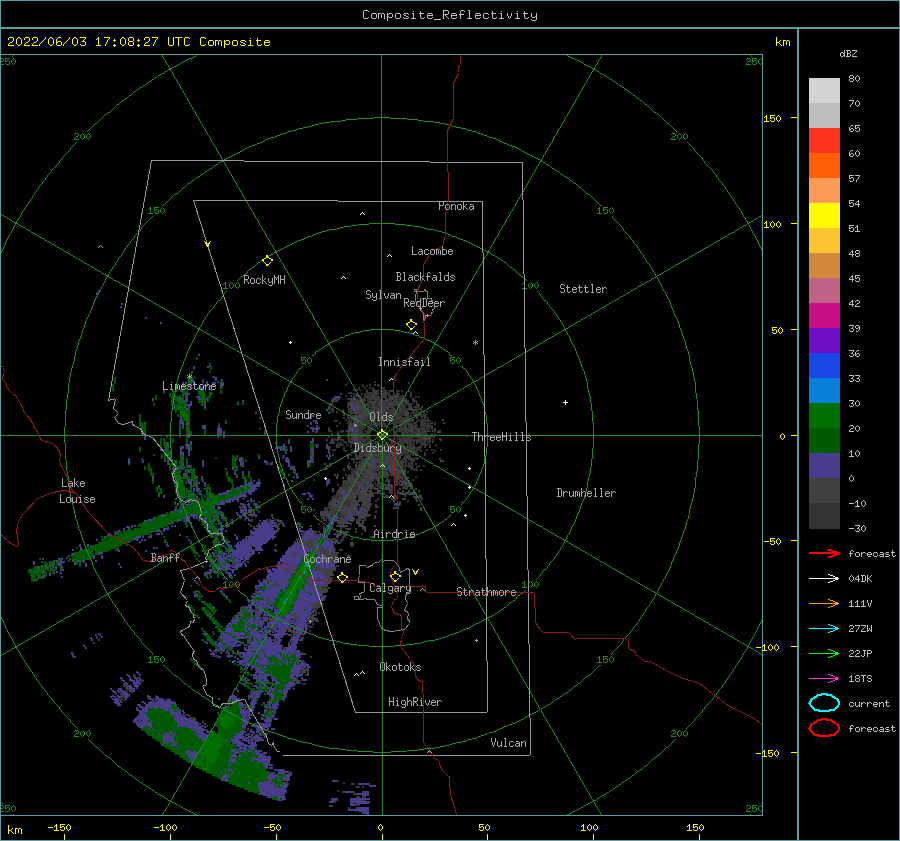Click the Composite_Reflectivity title text
The width and height of the screenshot is (900, 841).
pyautogui.click(x=449, y=15)
